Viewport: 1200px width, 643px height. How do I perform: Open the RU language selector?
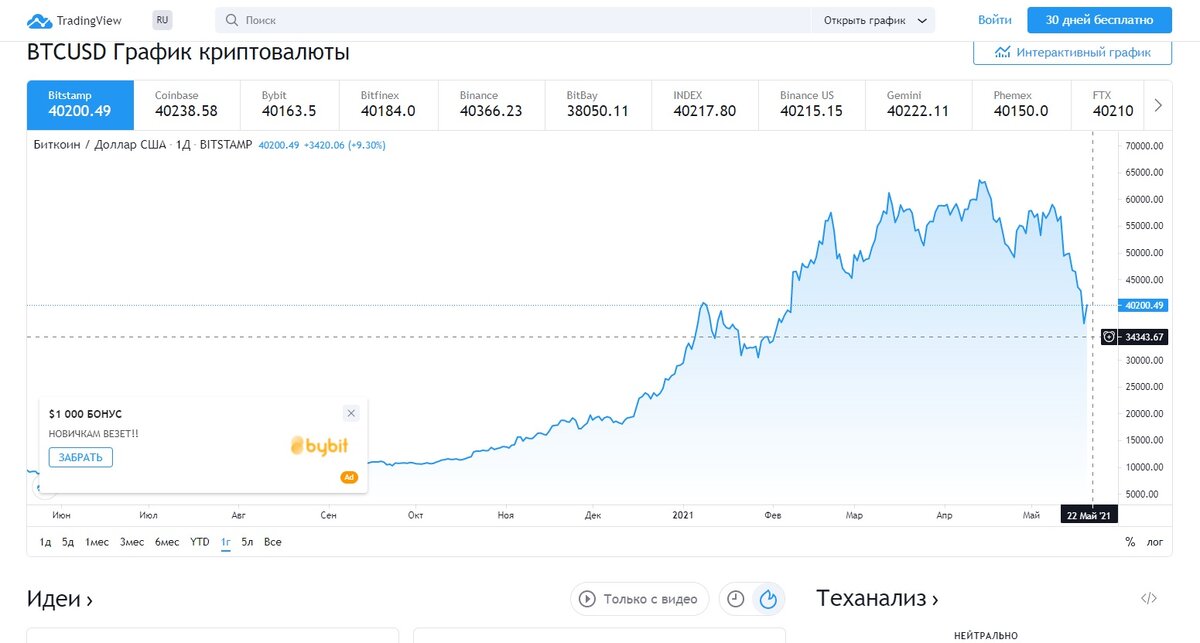pyautogui.click(x=162, y=20)
